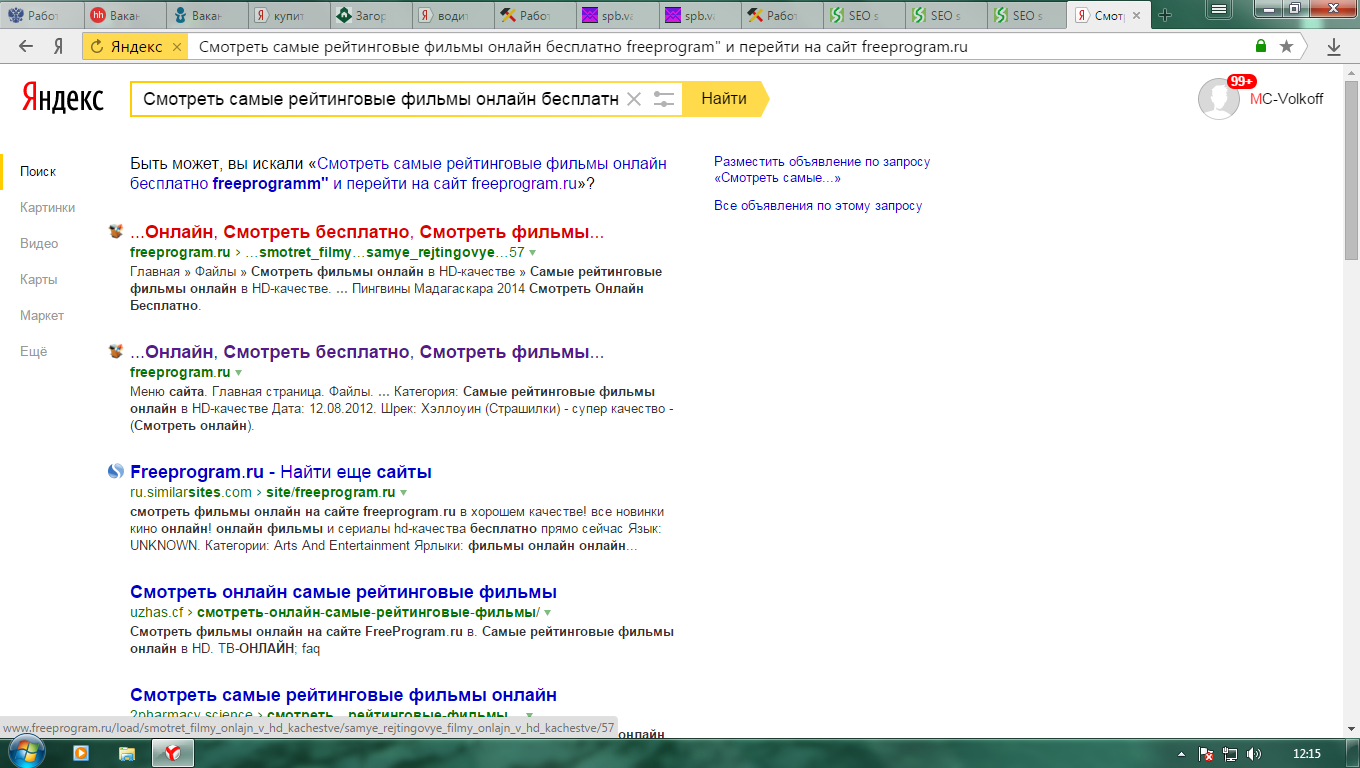The height and width of the screenshot is (768, 1360).
Task: Expand arrow after first result's URL ending in 57
Action: 532,253
